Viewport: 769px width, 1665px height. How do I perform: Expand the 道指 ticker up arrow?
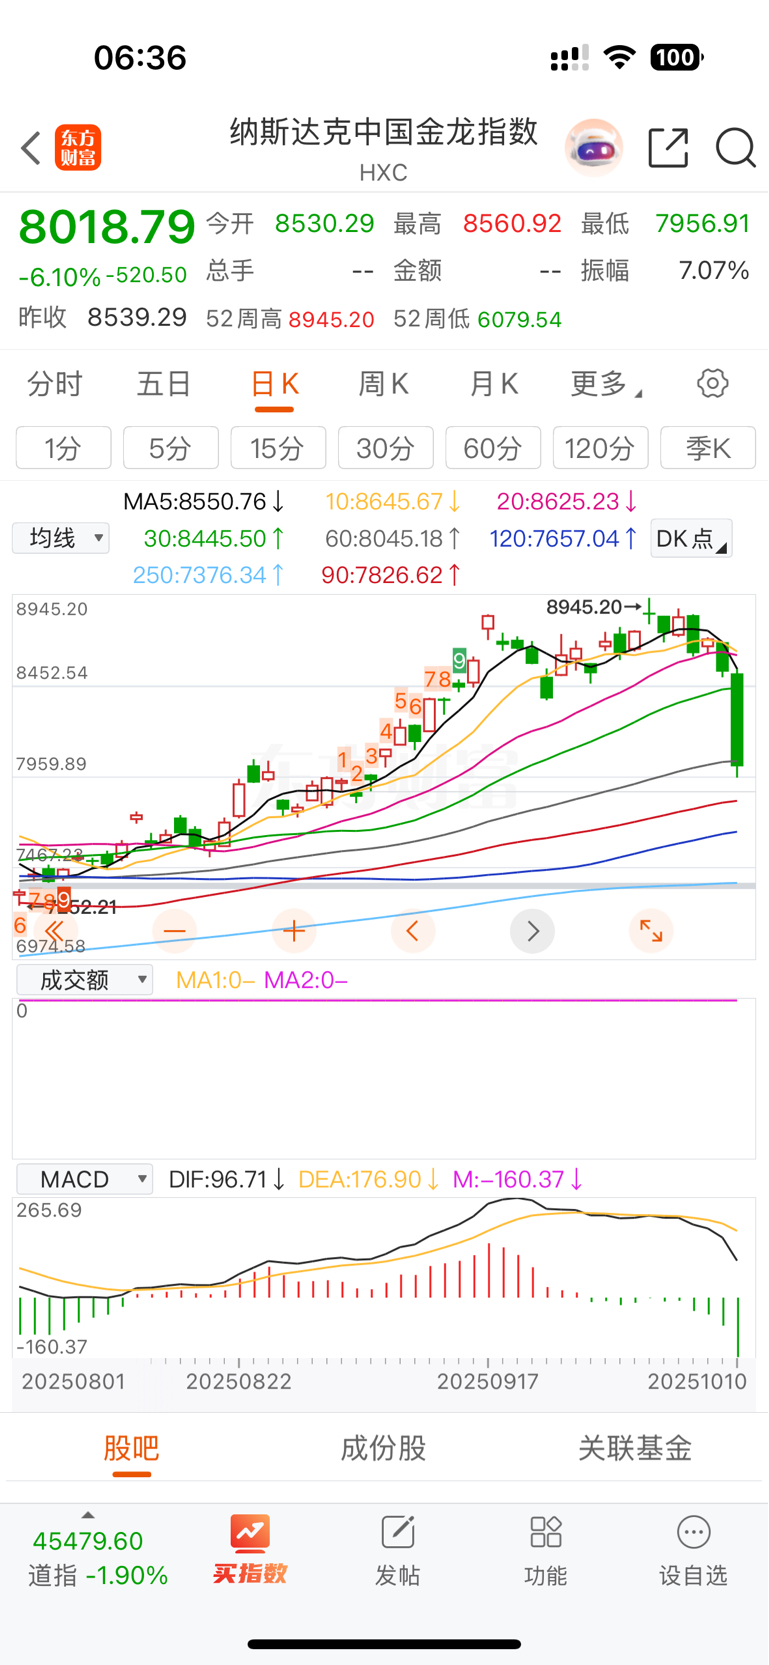[x=88, y=1515]
